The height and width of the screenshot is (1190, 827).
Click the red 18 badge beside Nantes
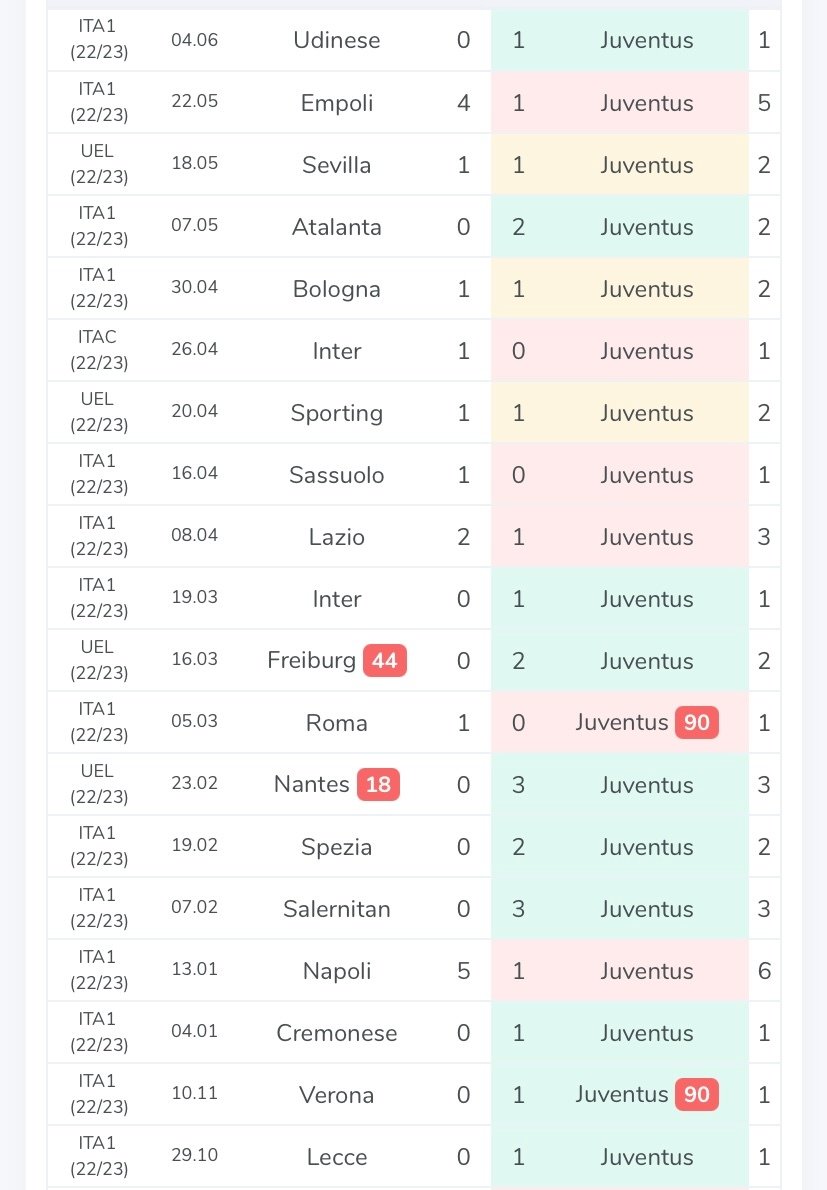click(378, 785)
